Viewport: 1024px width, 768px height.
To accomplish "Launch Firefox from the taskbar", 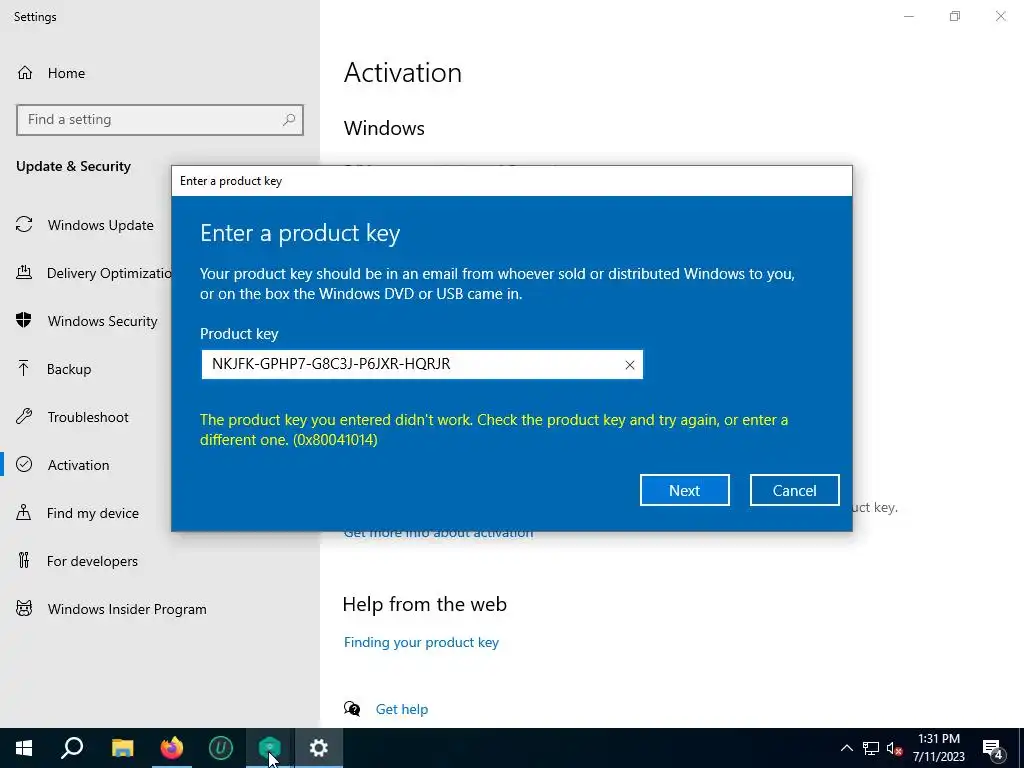I will click(172, 748).
